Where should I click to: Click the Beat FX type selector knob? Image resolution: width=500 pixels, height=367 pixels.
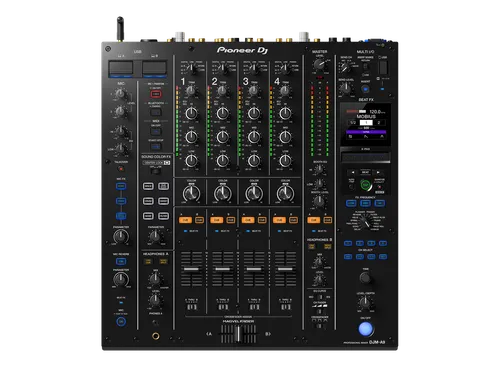366,222
